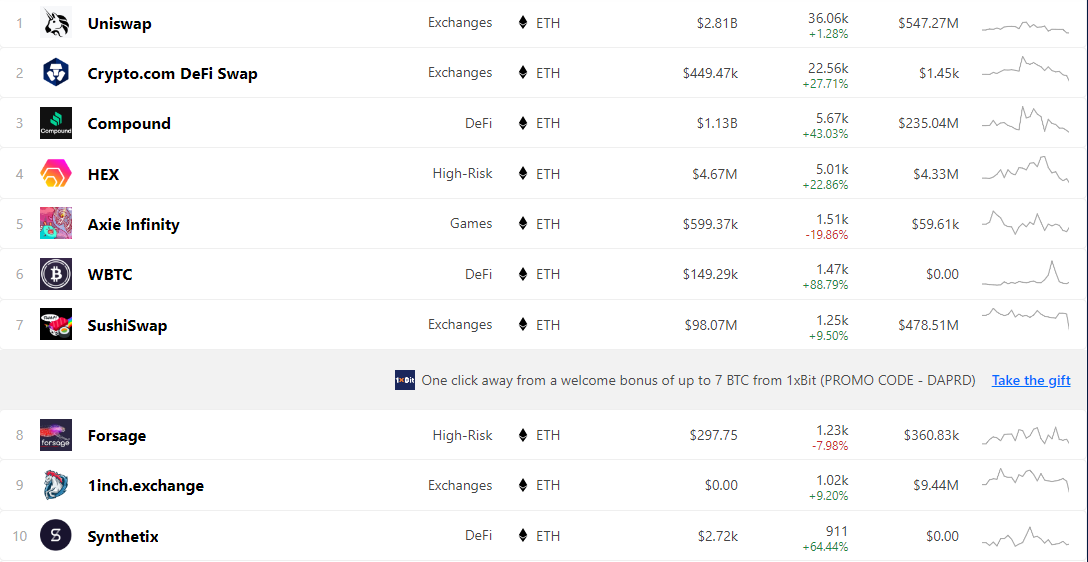Select the SushiSwap logo icon
The image size is (1088, 562).
click(x=56, y=325)
